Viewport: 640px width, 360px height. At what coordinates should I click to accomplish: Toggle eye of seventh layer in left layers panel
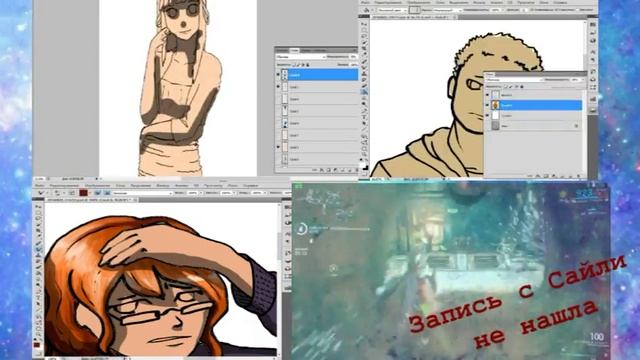pyautogui.click(x=278, y=147)
